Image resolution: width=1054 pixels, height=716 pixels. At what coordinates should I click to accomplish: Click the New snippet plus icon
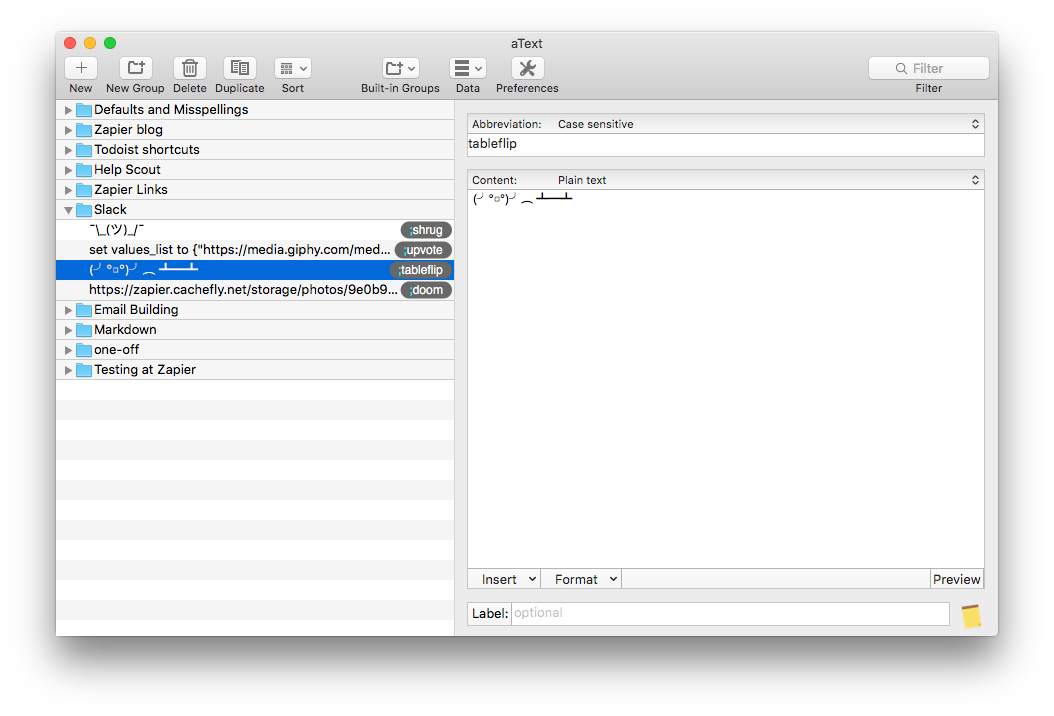coord(81,68)
